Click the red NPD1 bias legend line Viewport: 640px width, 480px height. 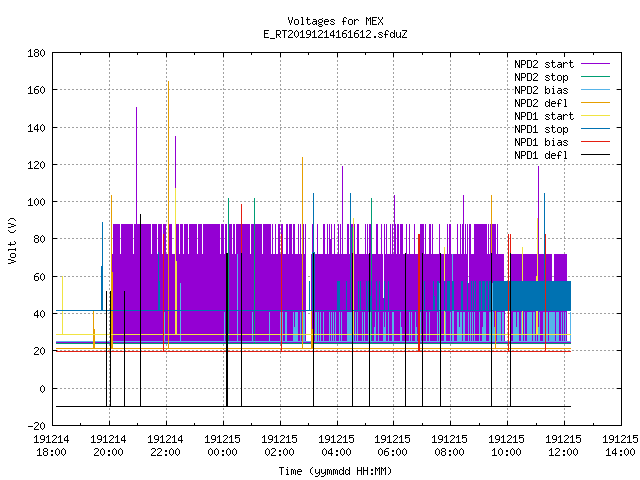click(x=595, y=142)
